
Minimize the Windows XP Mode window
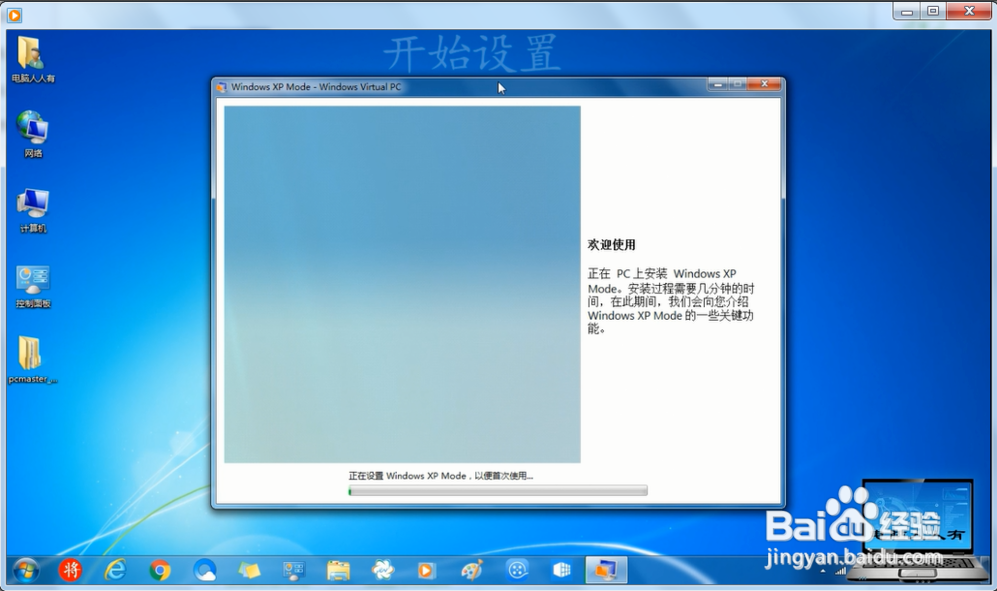click(x=718, y=85)
